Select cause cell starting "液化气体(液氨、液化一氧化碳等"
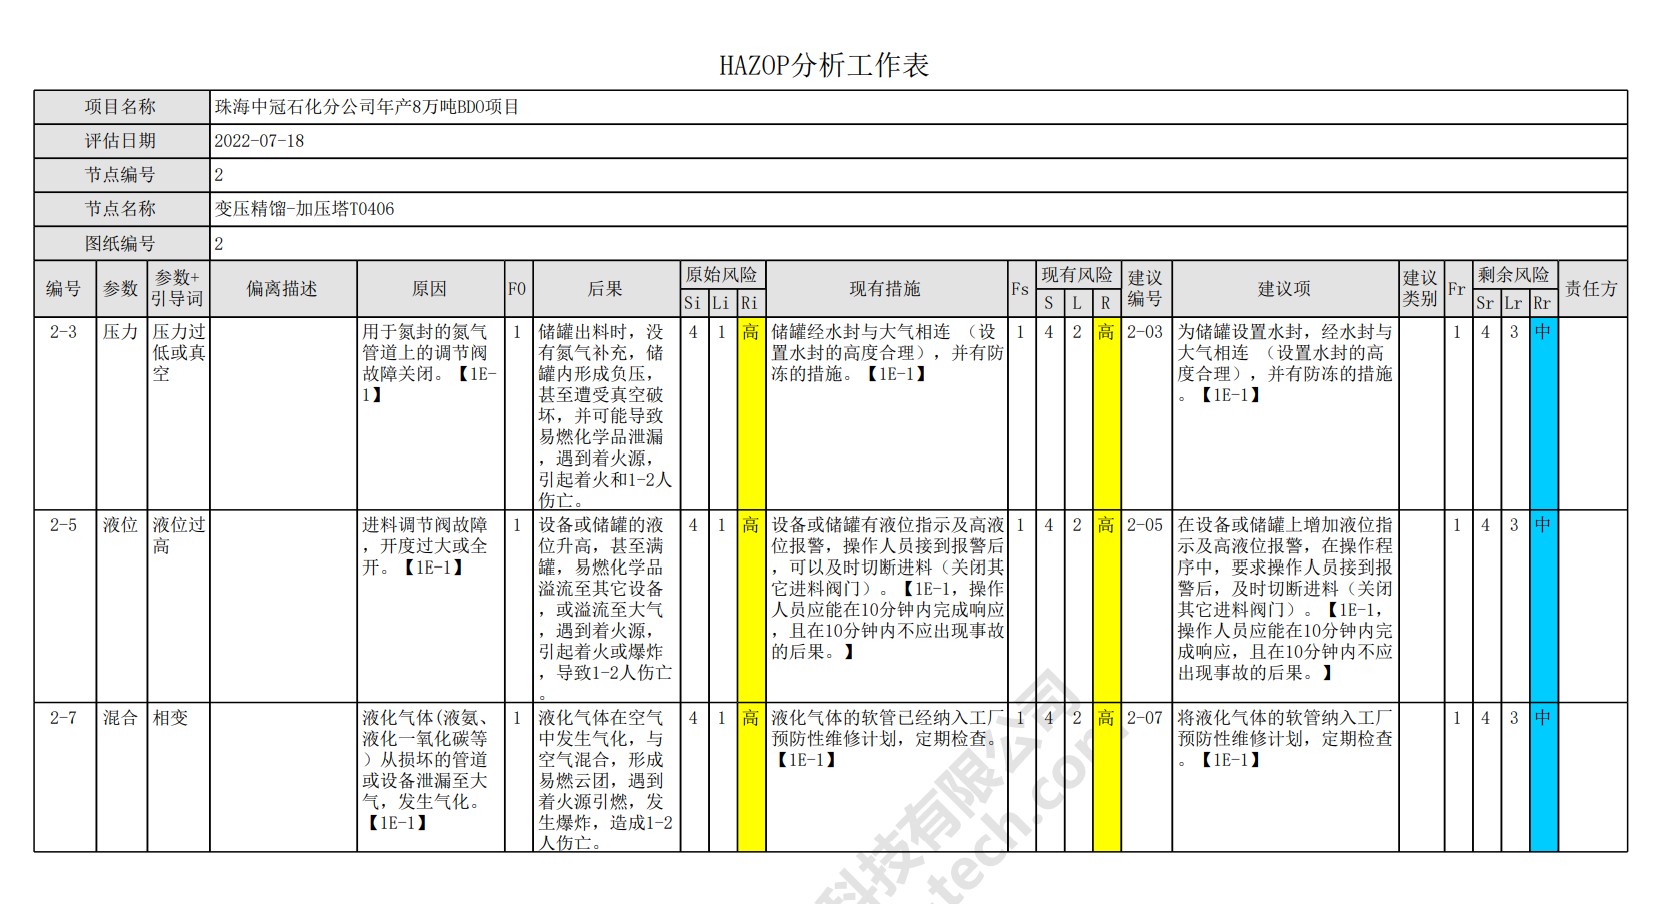Viewport: 1658px width, 904px height. point(430,777)
